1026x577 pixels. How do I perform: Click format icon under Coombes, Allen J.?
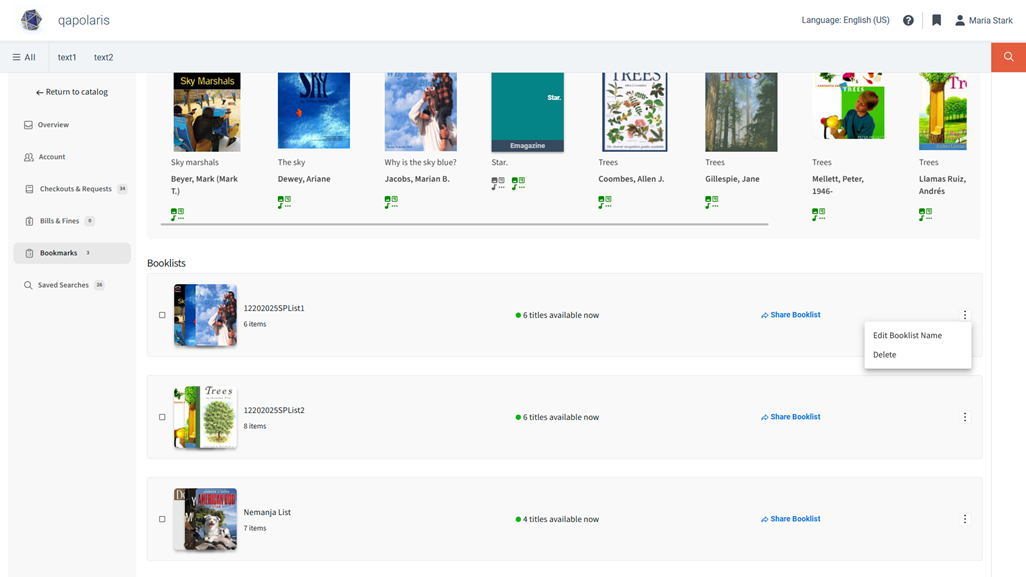(x=605, y=201)
